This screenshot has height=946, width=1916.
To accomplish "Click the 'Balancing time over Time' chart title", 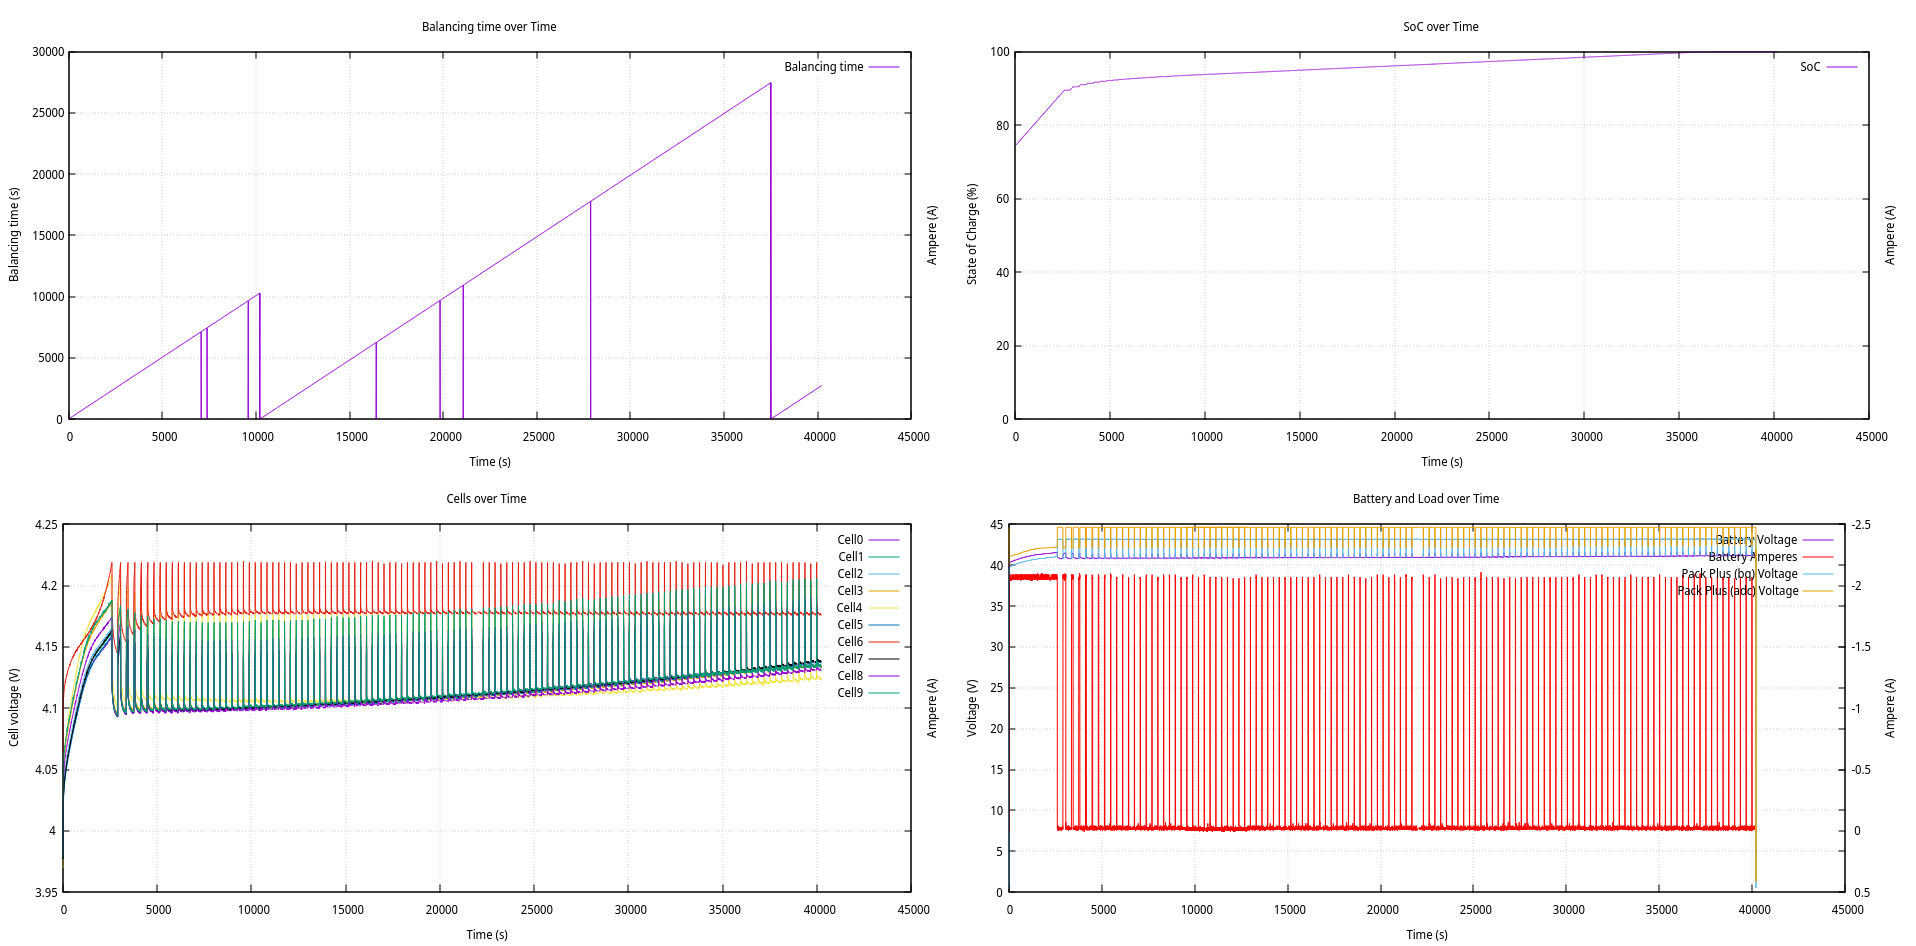I will coord(489,27).
